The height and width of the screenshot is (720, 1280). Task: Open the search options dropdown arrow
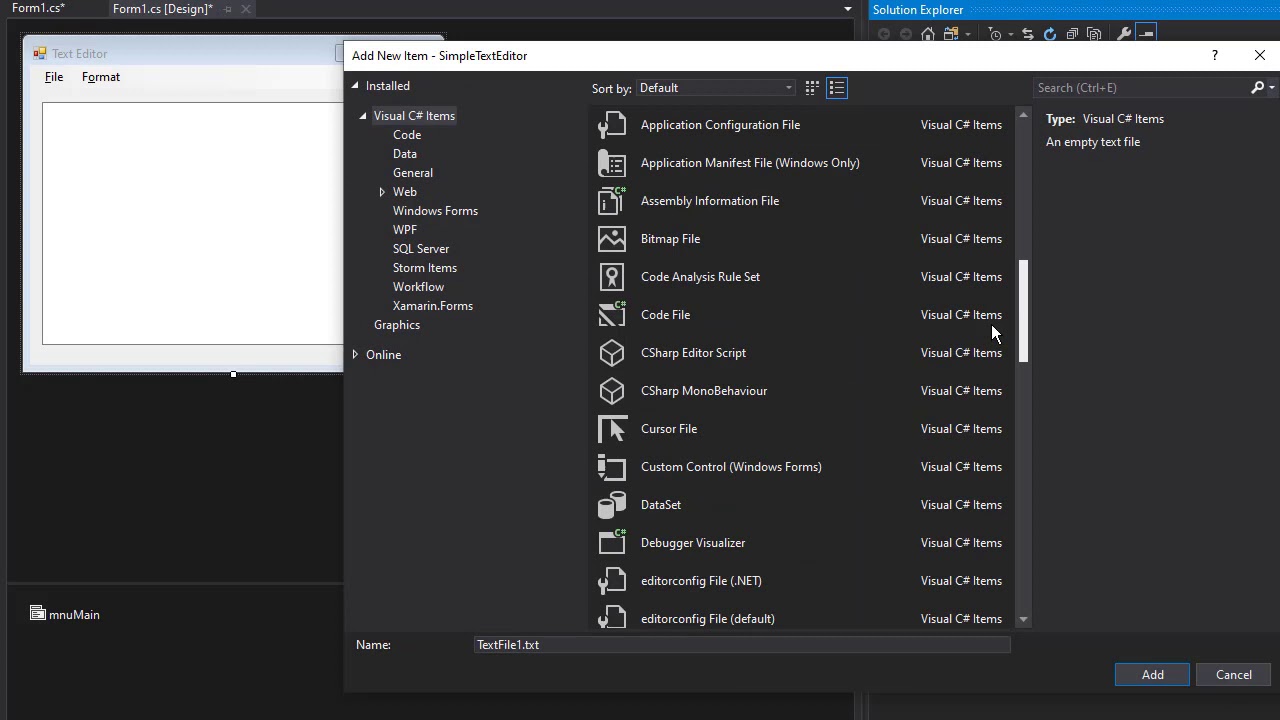(x=1272, y=88)
